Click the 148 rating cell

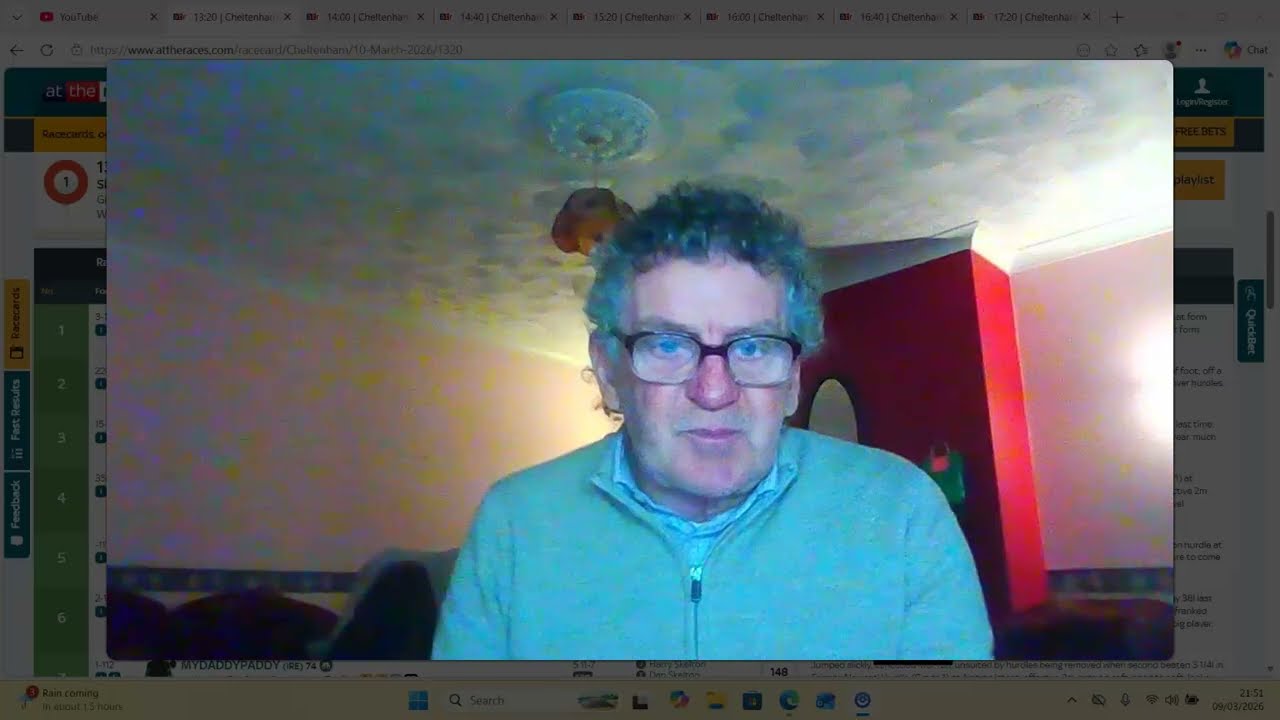coord(778,672)
